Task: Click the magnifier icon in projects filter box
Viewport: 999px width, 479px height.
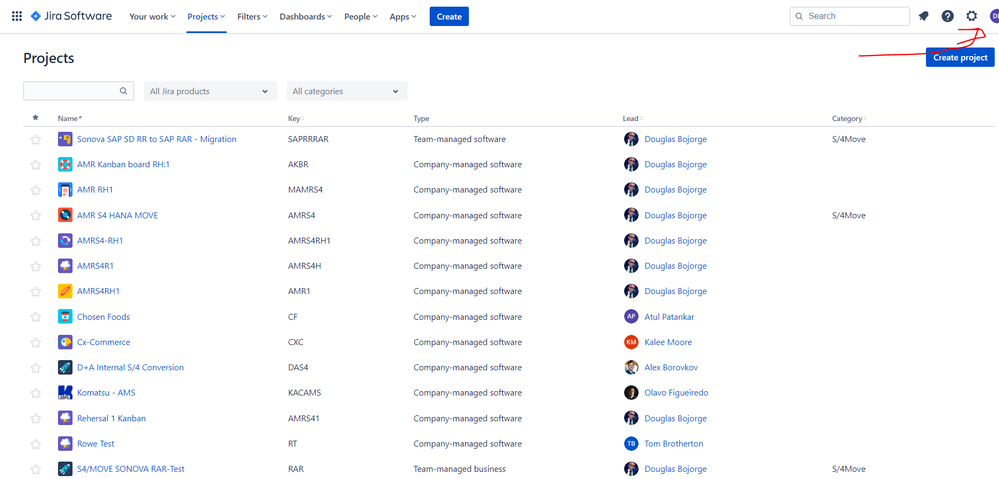Action: coord(124,91)
